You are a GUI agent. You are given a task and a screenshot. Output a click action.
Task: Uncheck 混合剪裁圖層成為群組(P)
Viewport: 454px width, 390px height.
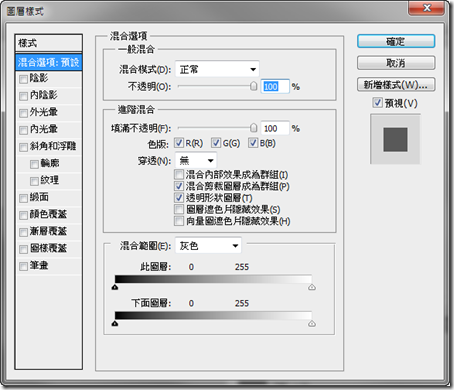pyautogui.click(x=179, y=186)
